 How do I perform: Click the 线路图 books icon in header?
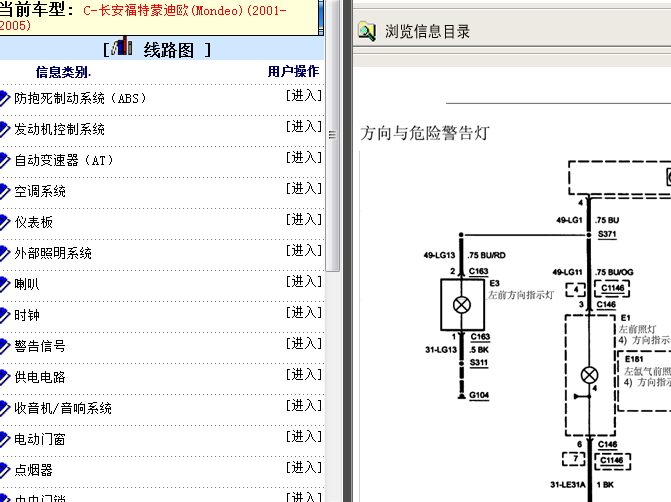(122, 46)
